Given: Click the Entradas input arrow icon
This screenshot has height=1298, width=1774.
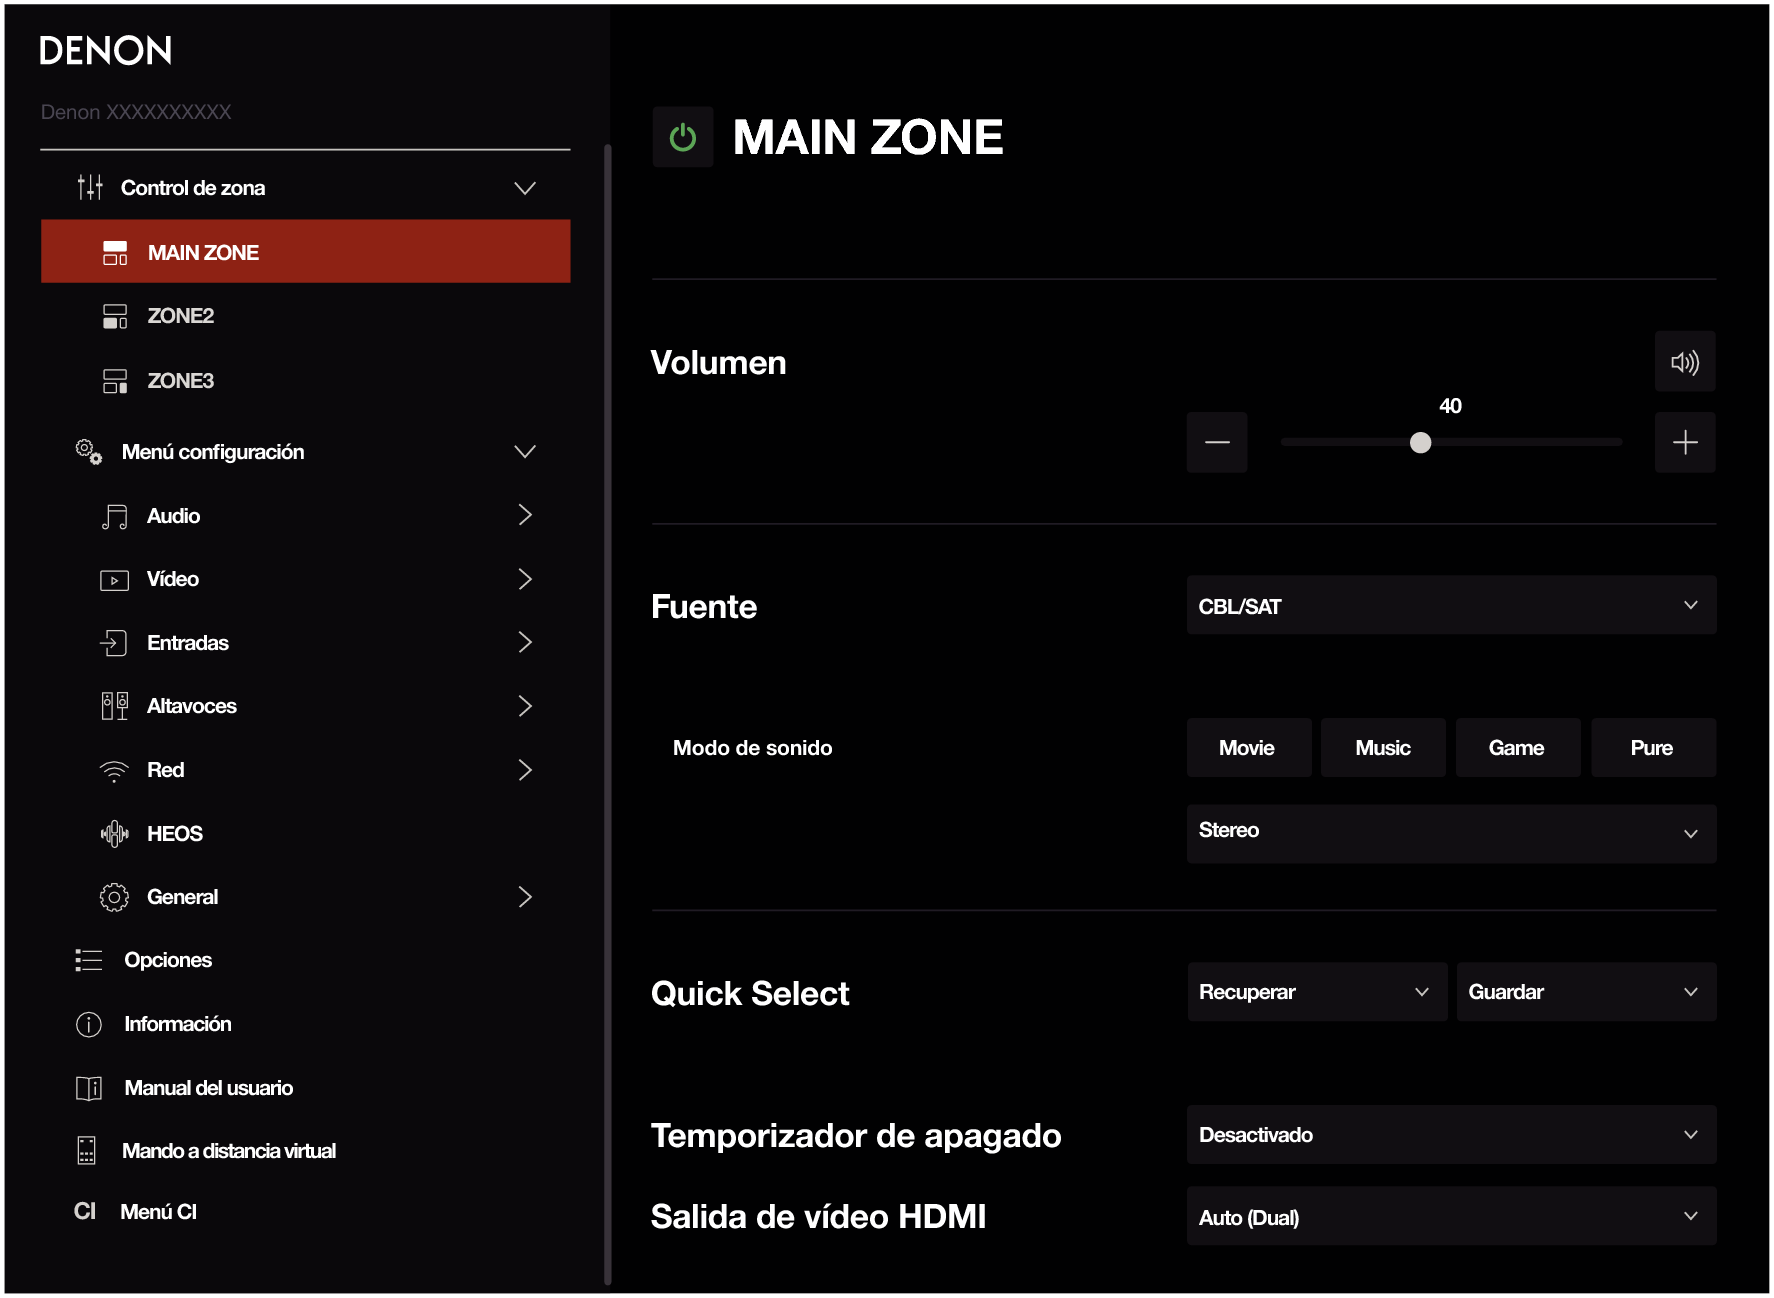Looking at the screenshot, I should [114, 643].
